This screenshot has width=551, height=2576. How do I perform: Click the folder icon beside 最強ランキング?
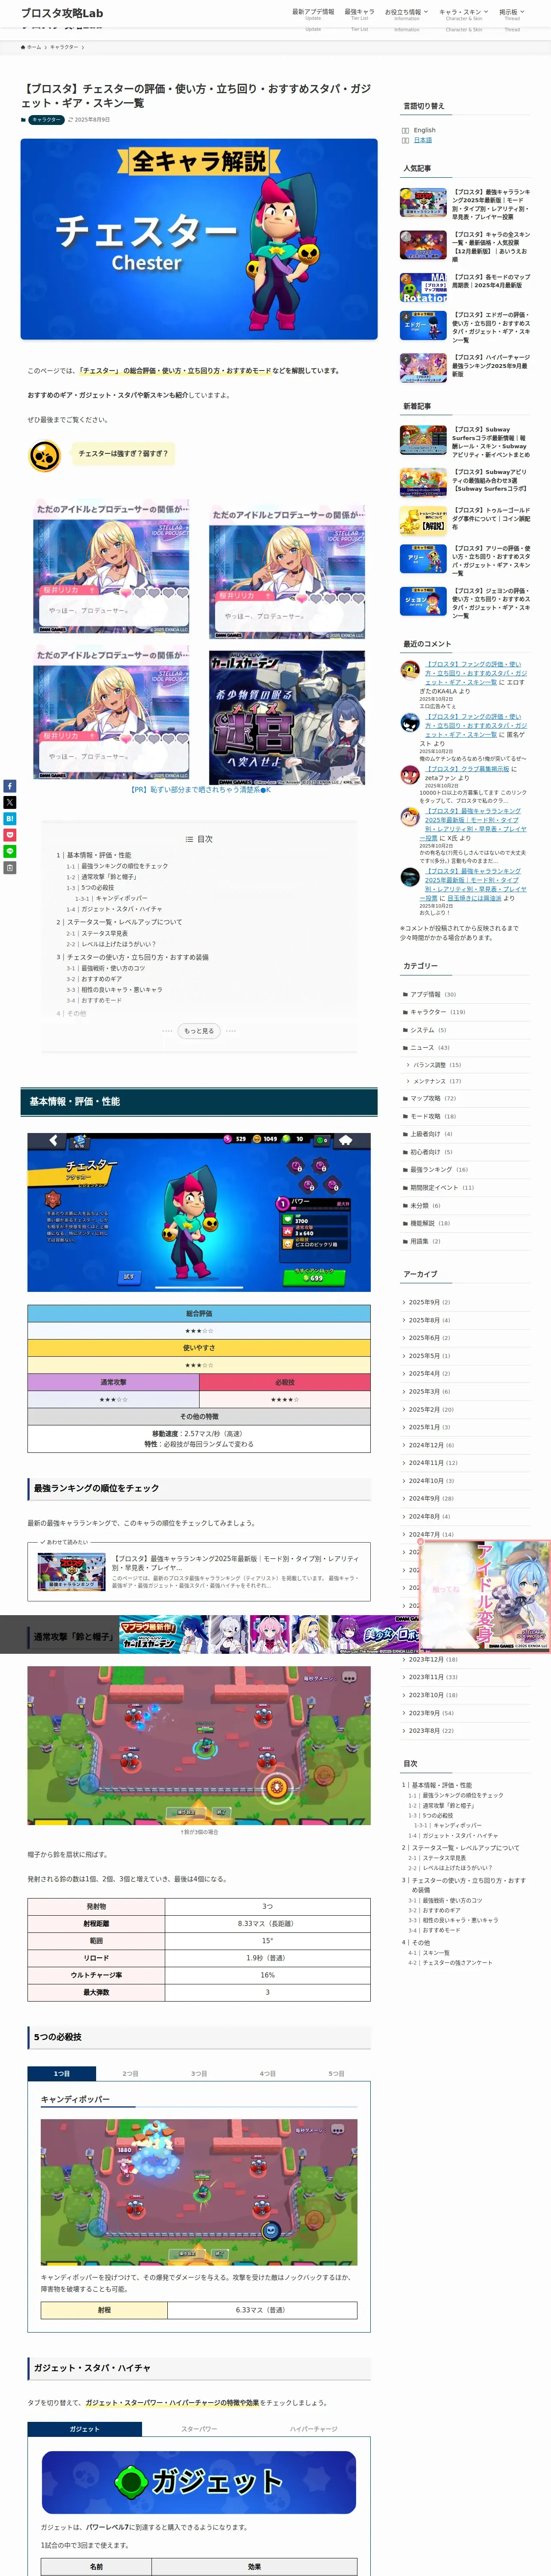(x=405, y=1169)
